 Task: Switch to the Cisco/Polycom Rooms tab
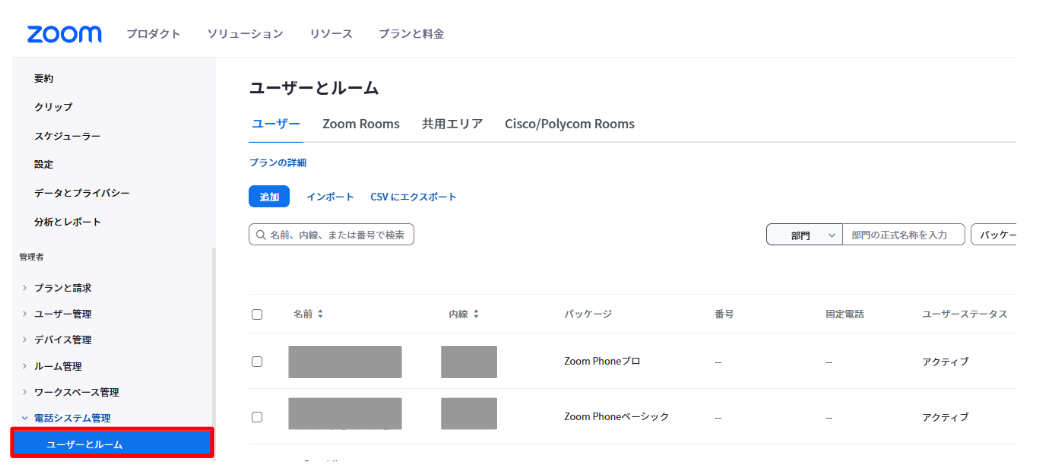point(570,124)
